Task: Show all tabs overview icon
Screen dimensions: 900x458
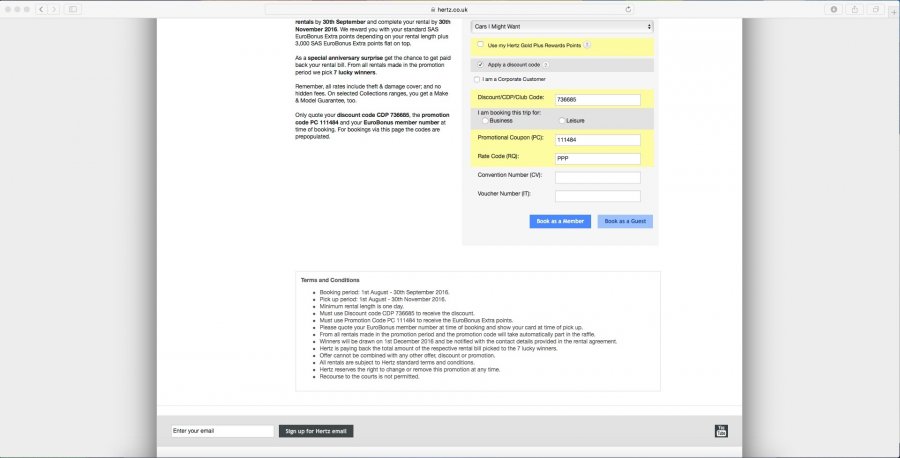Action: 876,9
